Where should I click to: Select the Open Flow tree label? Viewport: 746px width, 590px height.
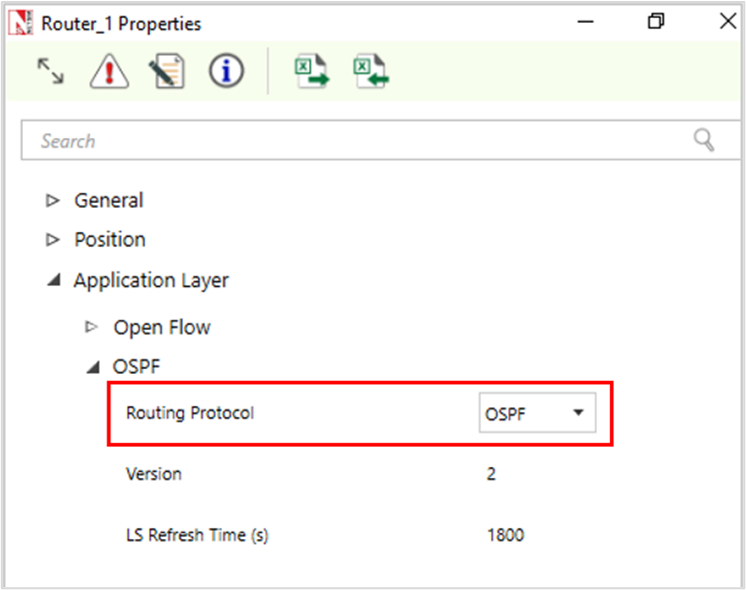click(x=162, y=327)
